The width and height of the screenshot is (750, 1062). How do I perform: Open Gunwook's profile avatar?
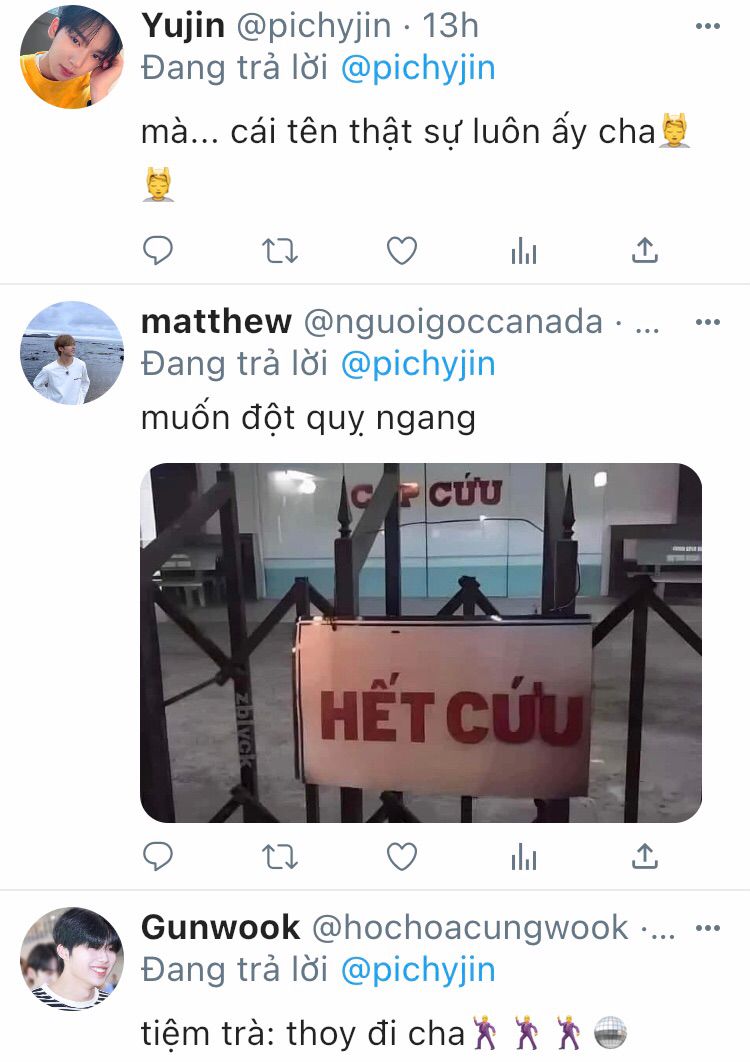point(72,958)
